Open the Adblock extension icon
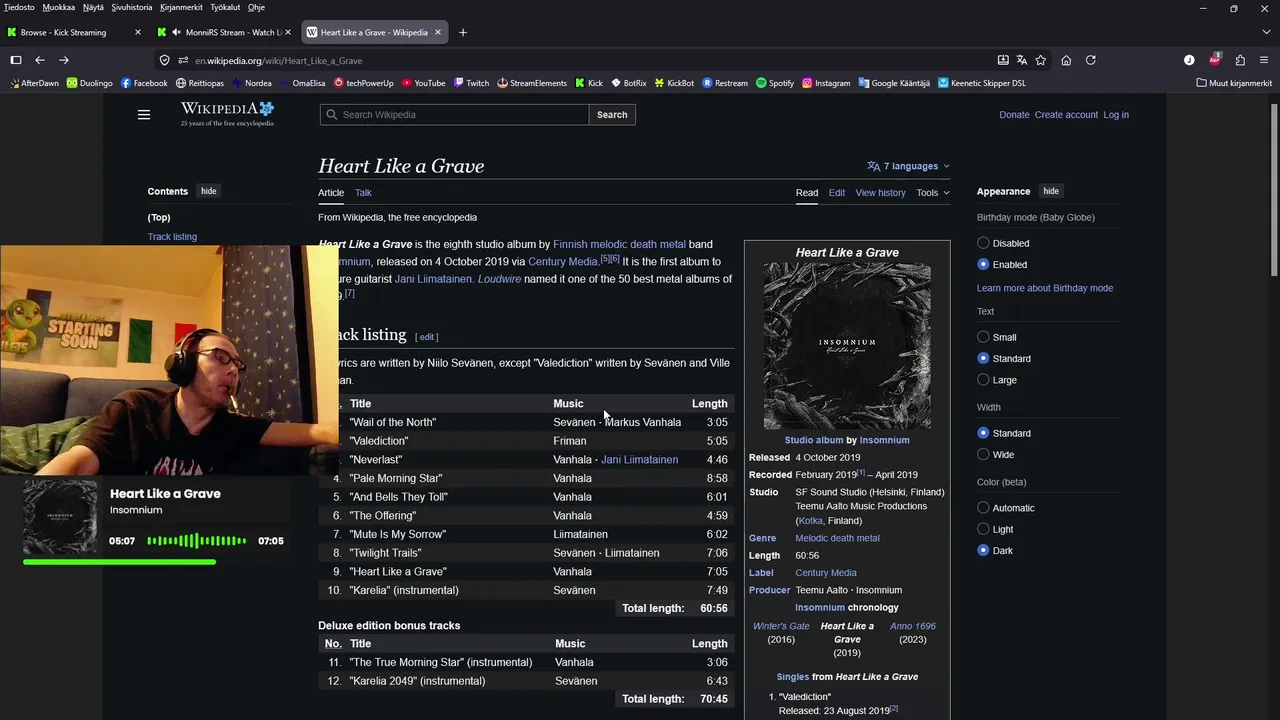The width and height of the screenshot is (1280, 720). tap(1215, 60)
